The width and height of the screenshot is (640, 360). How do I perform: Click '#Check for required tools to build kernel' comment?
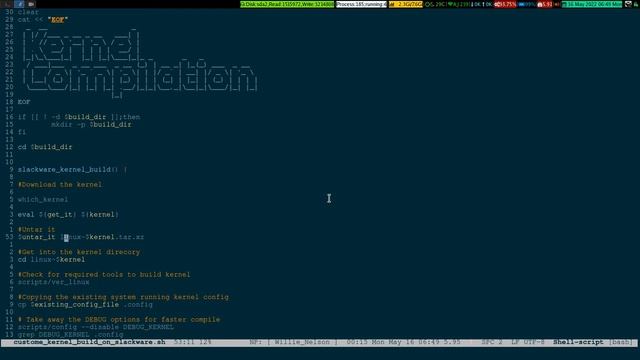coord(104,275)
